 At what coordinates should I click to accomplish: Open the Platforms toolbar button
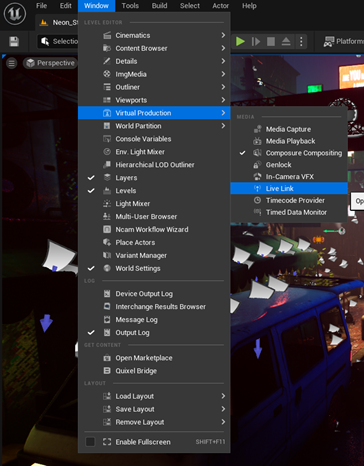(343, 41)
